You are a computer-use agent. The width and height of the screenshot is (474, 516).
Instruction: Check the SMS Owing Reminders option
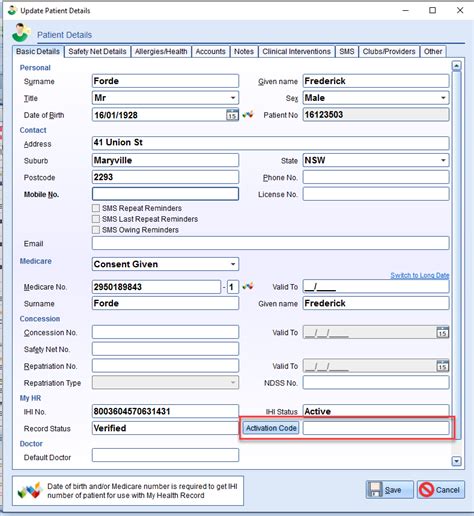[96, 230]
